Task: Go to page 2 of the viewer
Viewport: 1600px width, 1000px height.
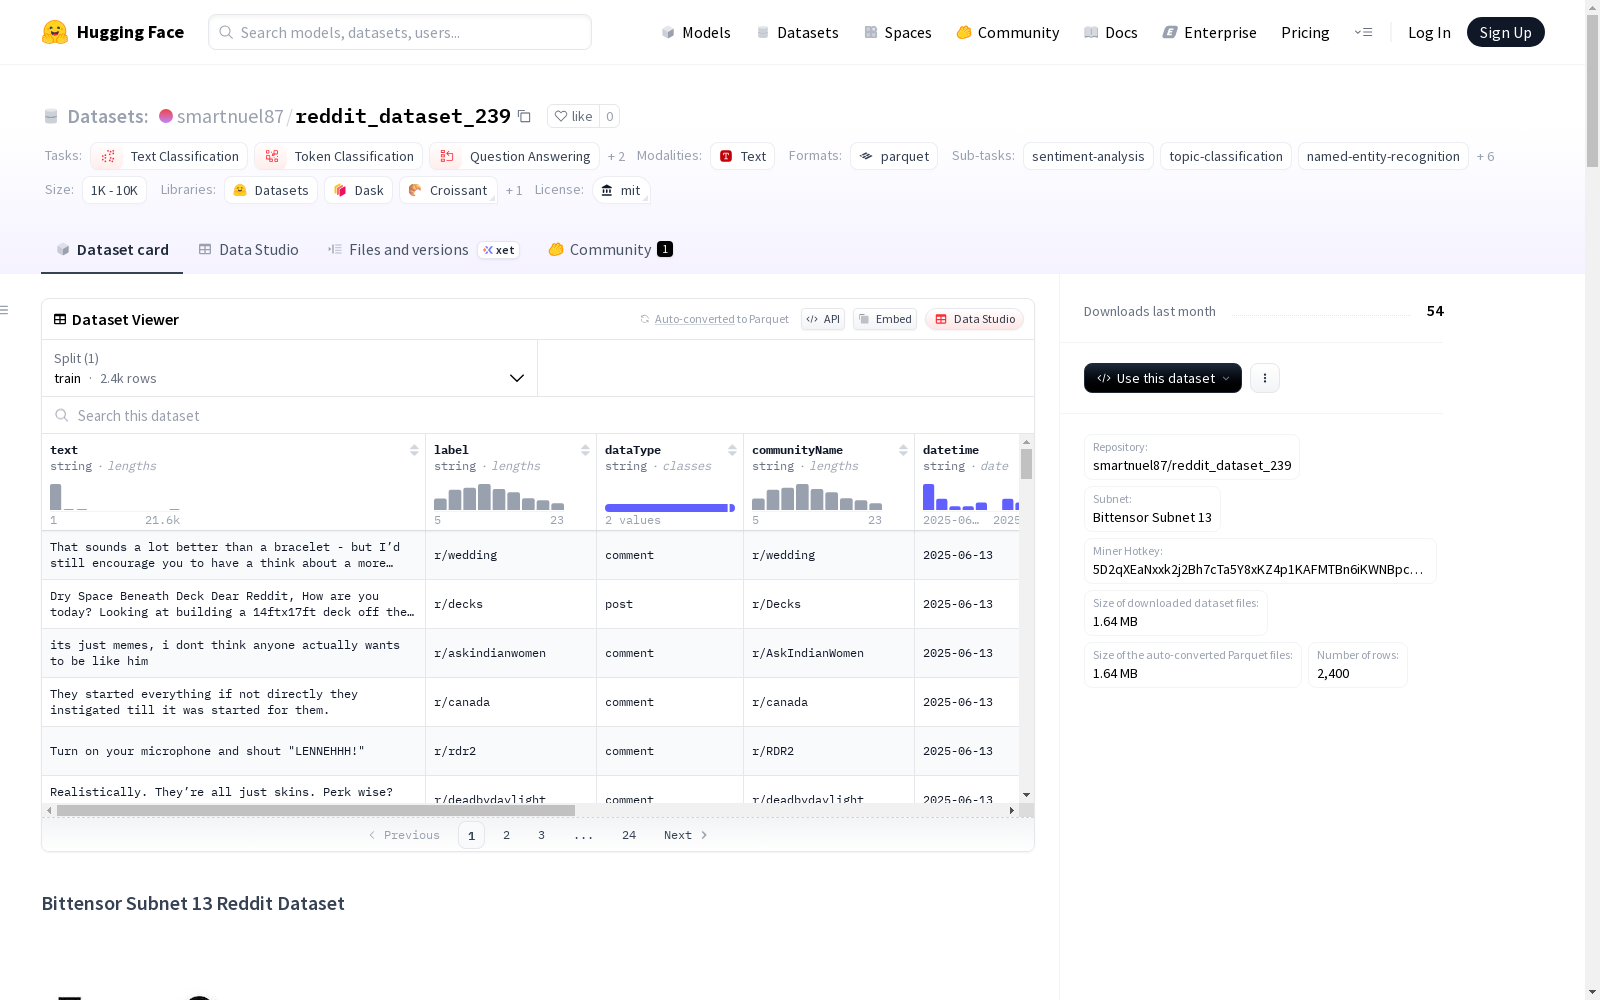Action: 507,835
